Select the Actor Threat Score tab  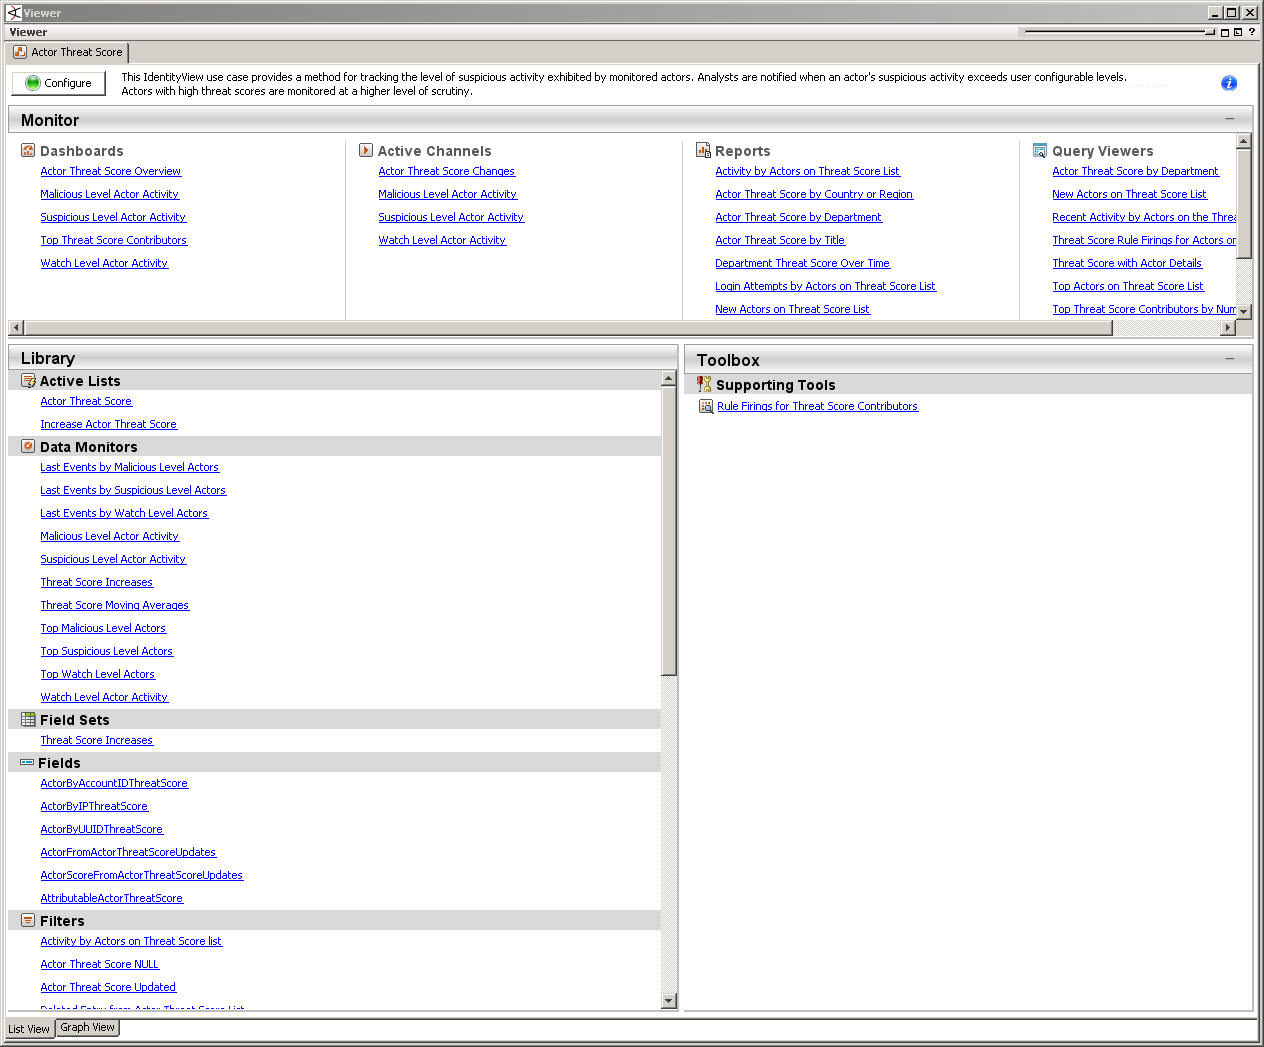coord(68,52)
